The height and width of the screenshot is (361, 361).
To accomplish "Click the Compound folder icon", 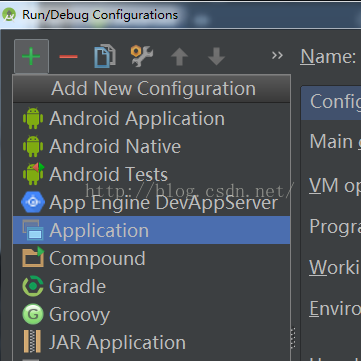I will click(x=33, y=257).
